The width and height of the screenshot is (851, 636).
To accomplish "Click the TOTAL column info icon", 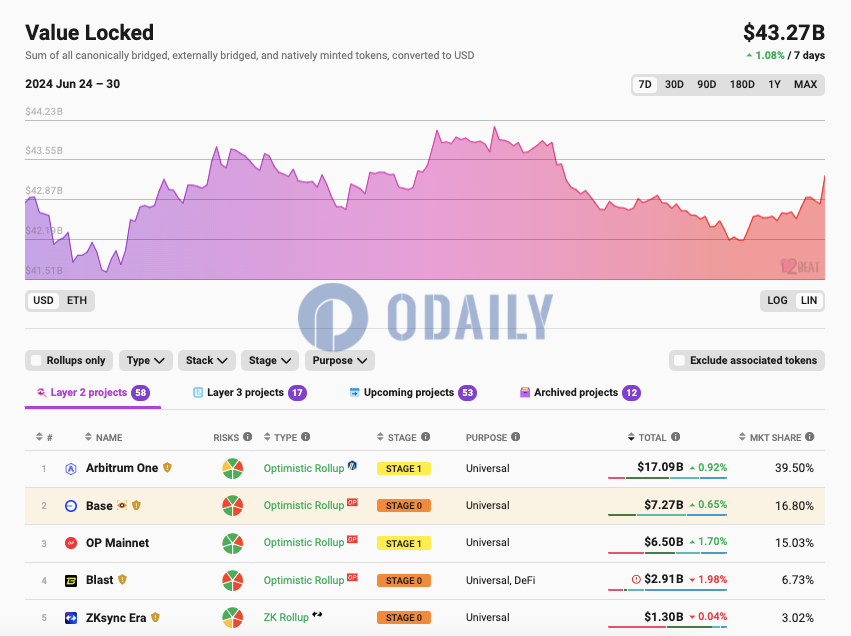I will (675, 437).
